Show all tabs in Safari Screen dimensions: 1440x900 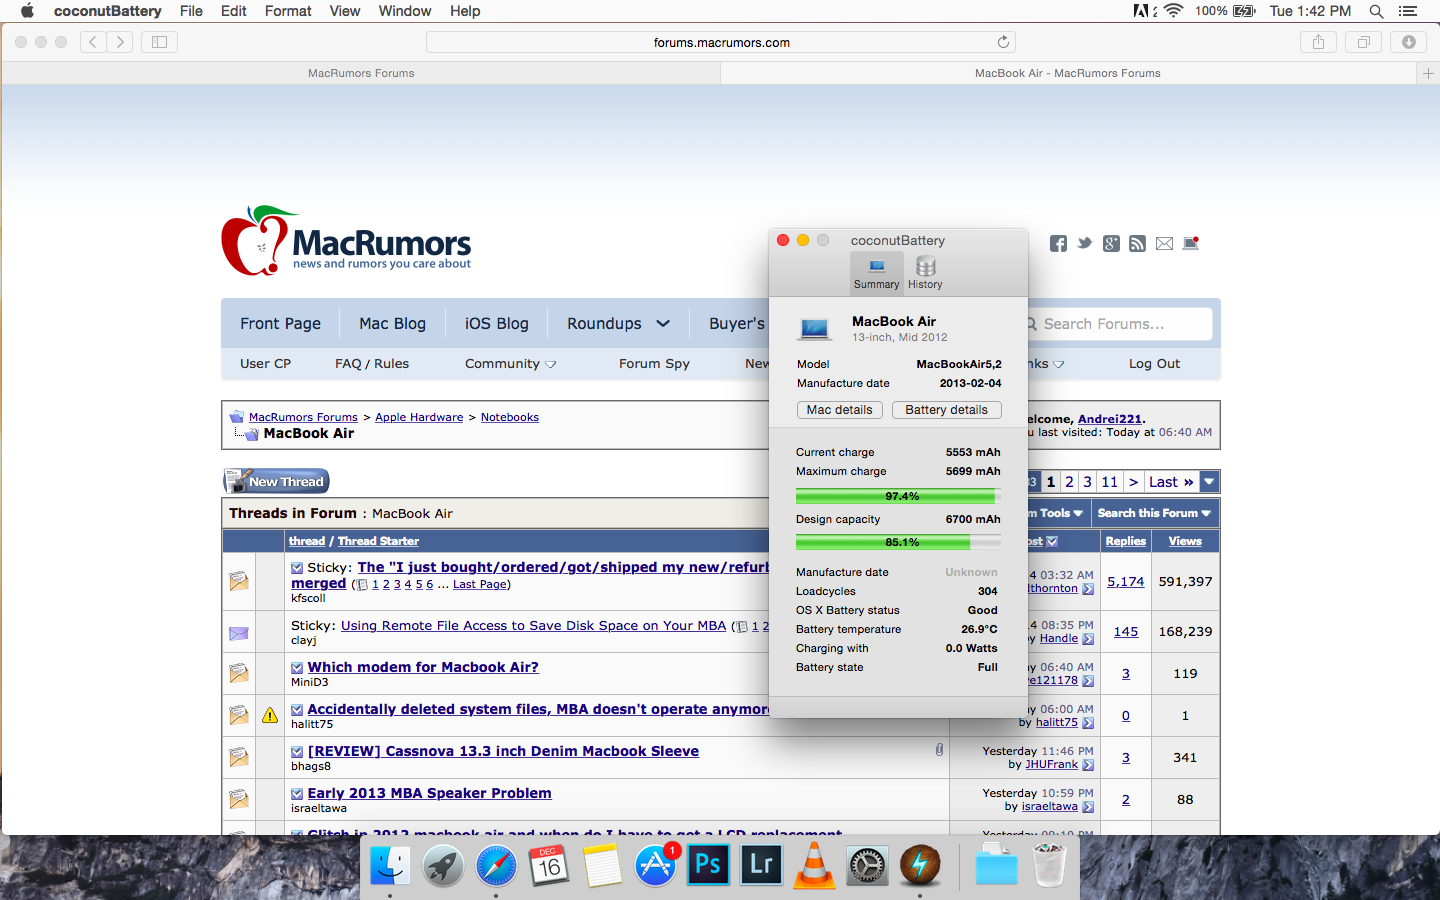pos(1363,42)
